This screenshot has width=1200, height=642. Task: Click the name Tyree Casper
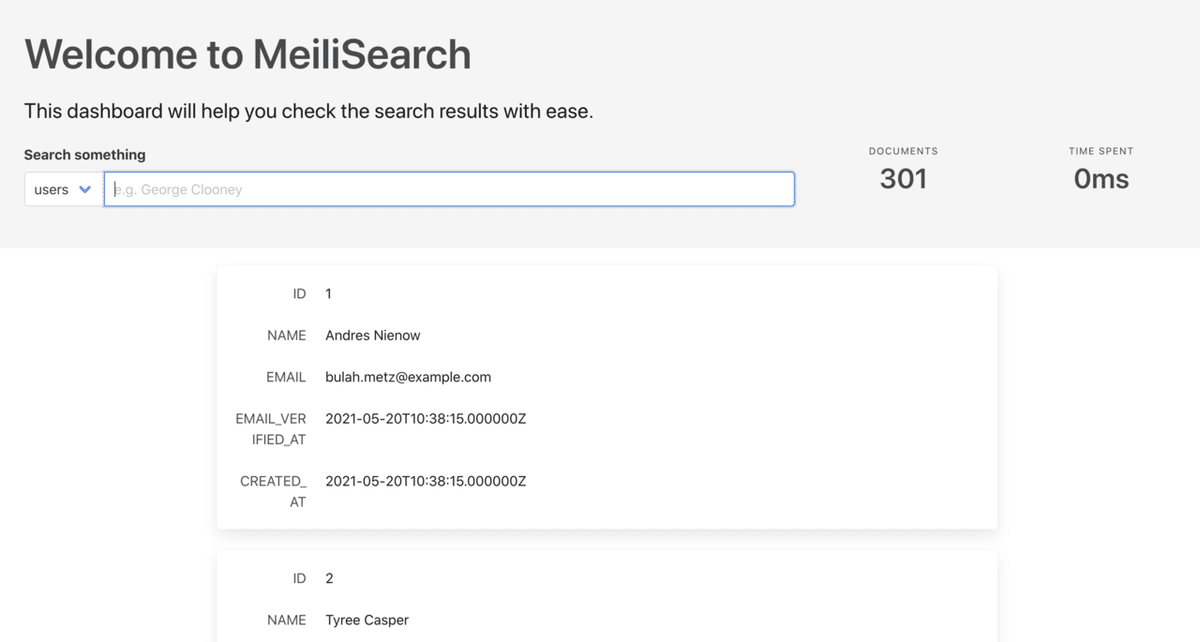[x=367, y=620]
